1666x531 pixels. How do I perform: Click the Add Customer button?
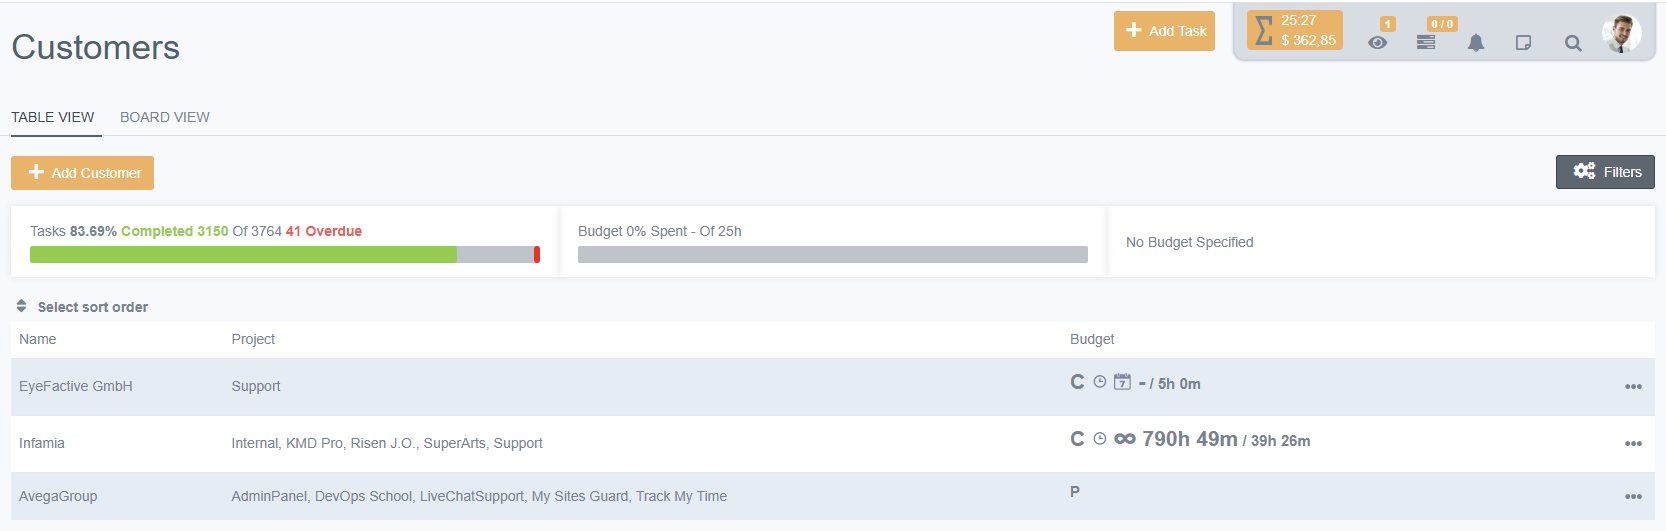pyautogui.click(x=83, y=173)
